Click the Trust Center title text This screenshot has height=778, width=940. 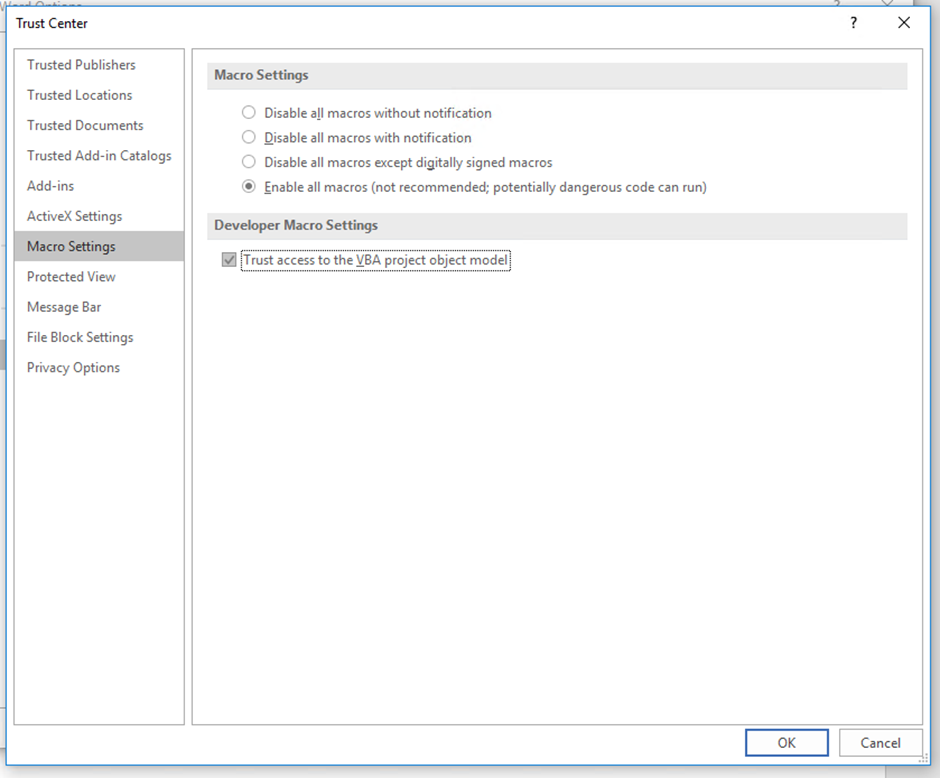[52, 23]
